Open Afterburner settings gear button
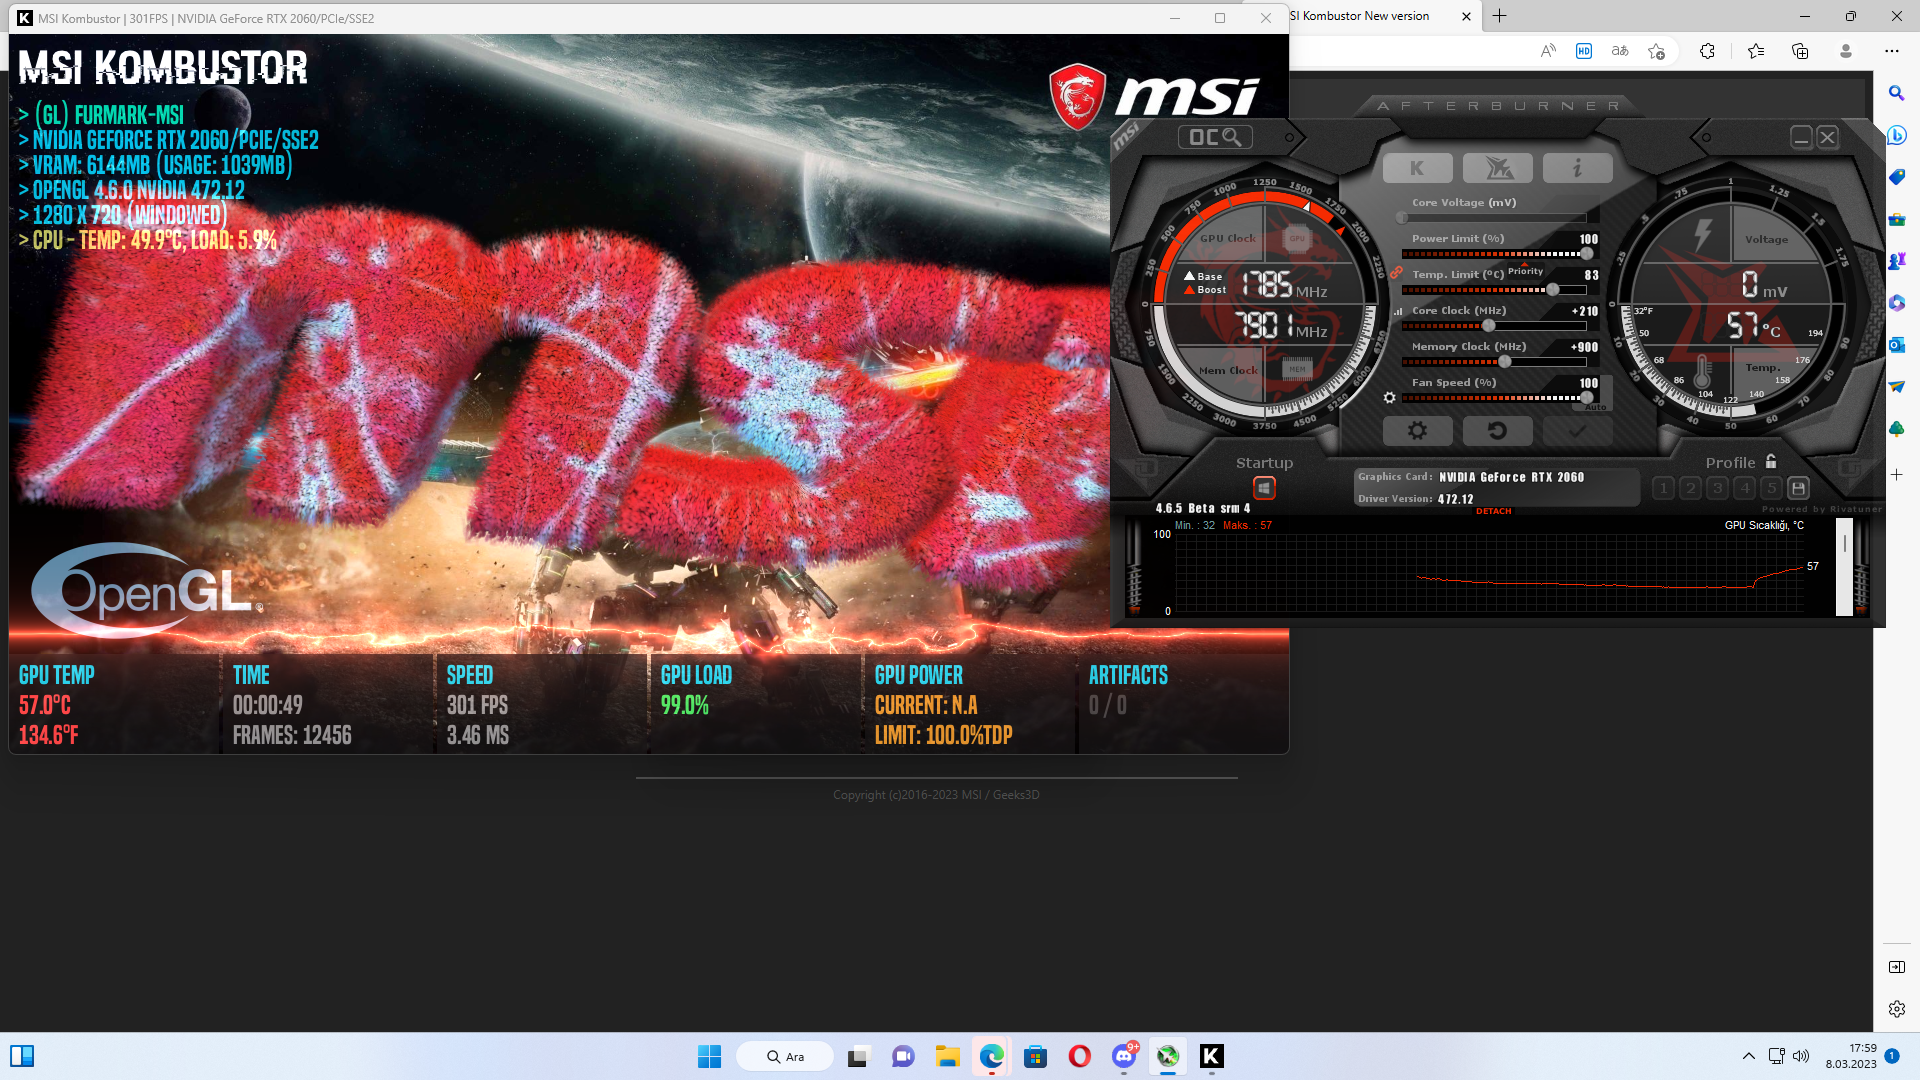Screen dimensions: 1920x1080 click(1417, 431)
